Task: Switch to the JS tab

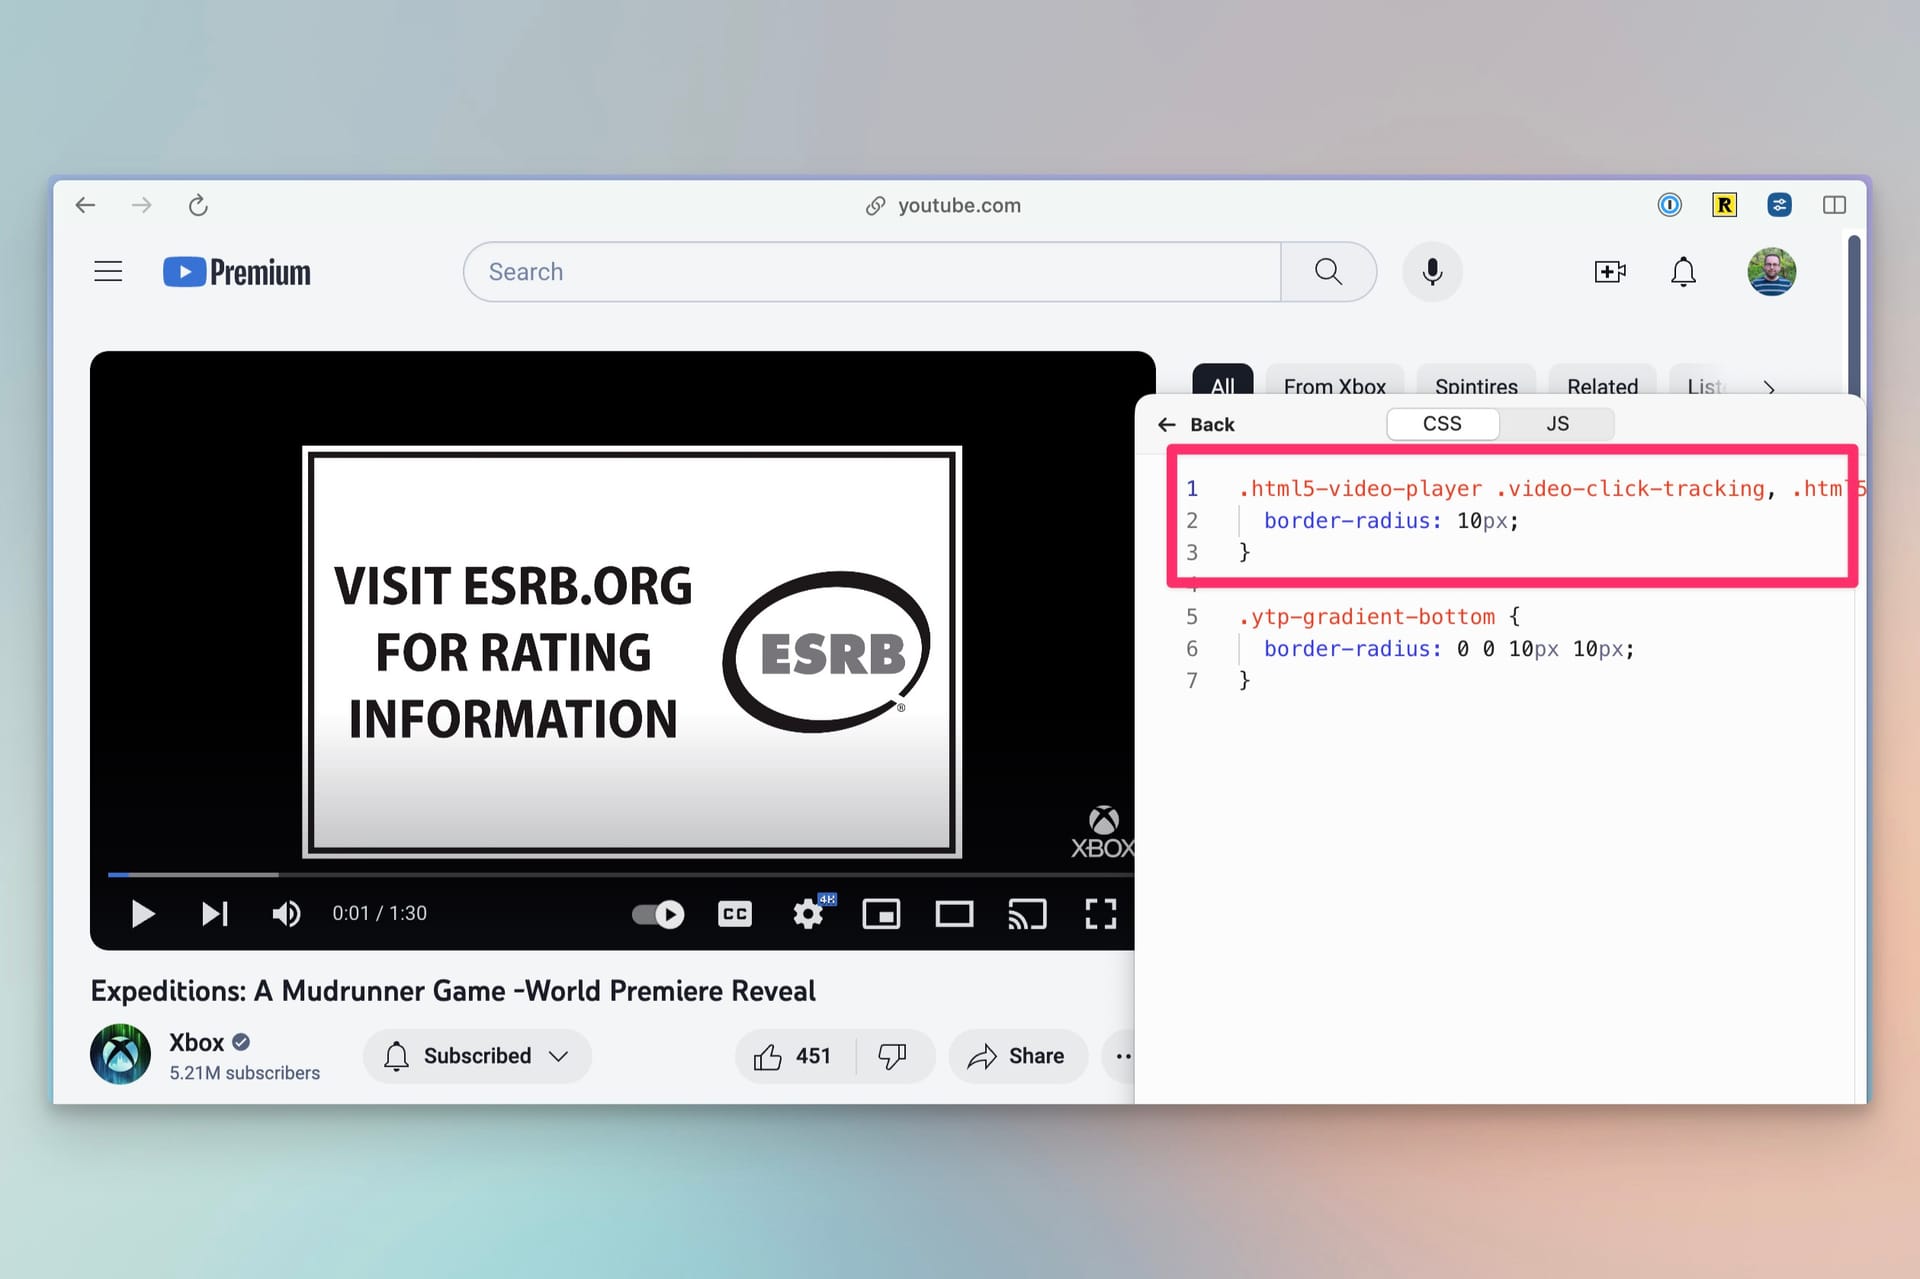Action: (1557, 424)
